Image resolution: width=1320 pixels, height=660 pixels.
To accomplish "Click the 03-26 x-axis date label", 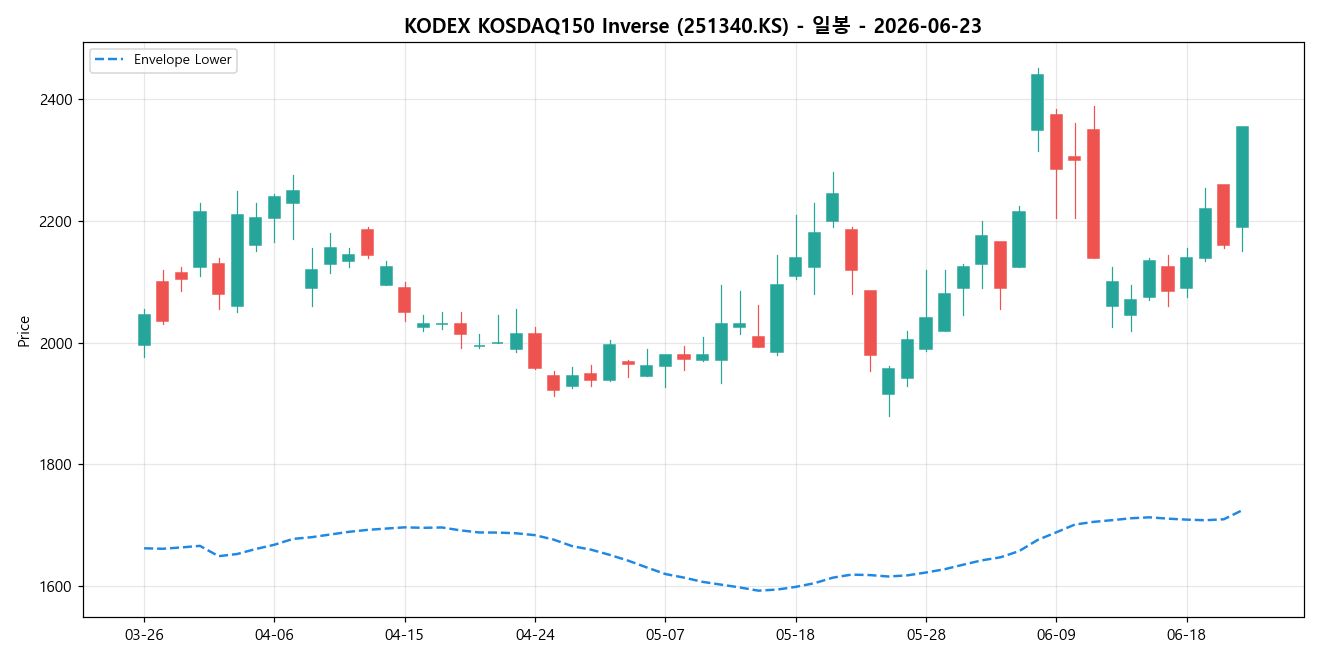I will 144,635.
